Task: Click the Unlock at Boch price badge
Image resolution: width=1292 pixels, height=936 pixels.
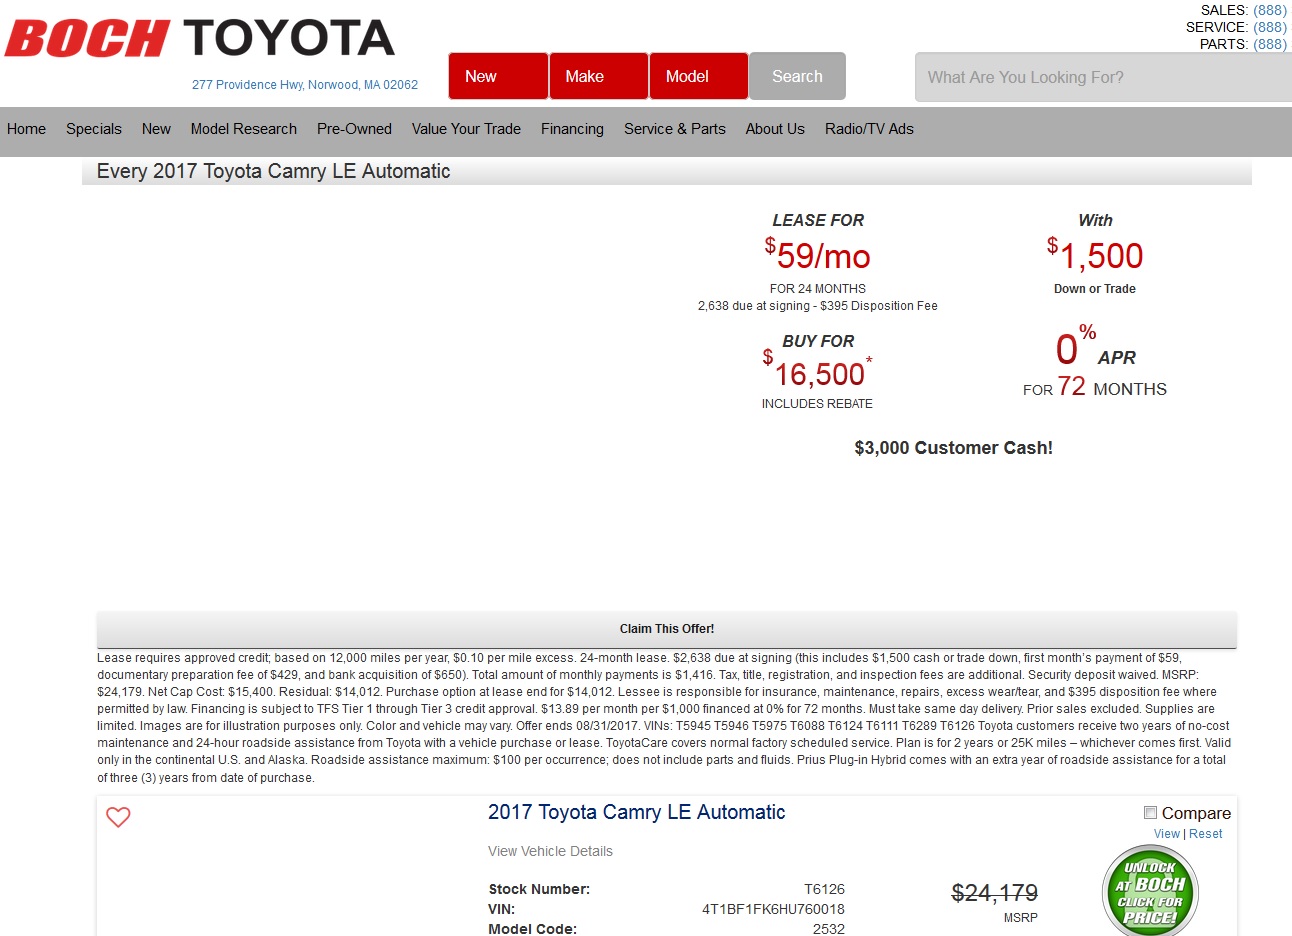Action: (1150, 891)
